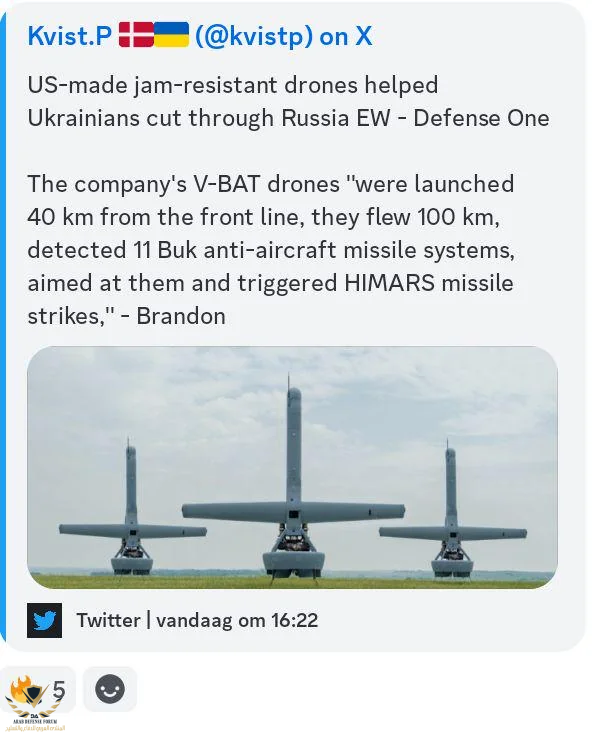
Task: Click the add reaction smiley icon
Action: 110,689
